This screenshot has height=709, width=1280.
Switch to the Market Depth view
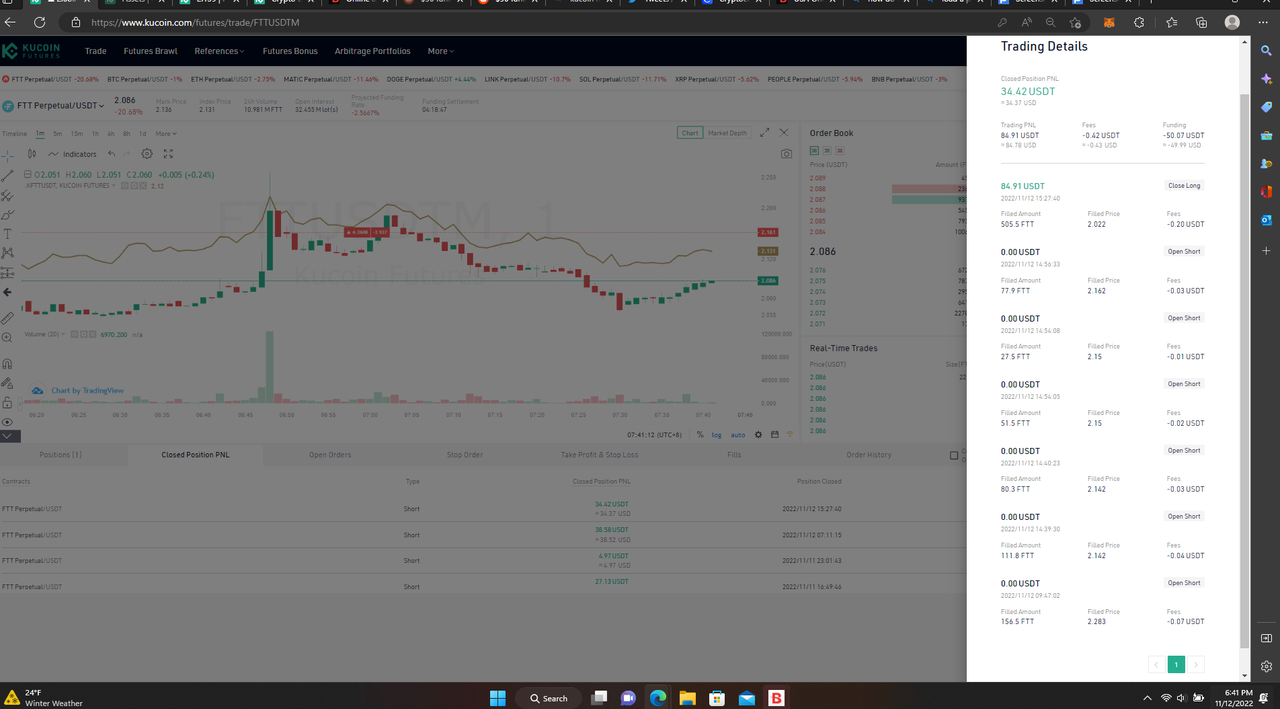point(727,133)
